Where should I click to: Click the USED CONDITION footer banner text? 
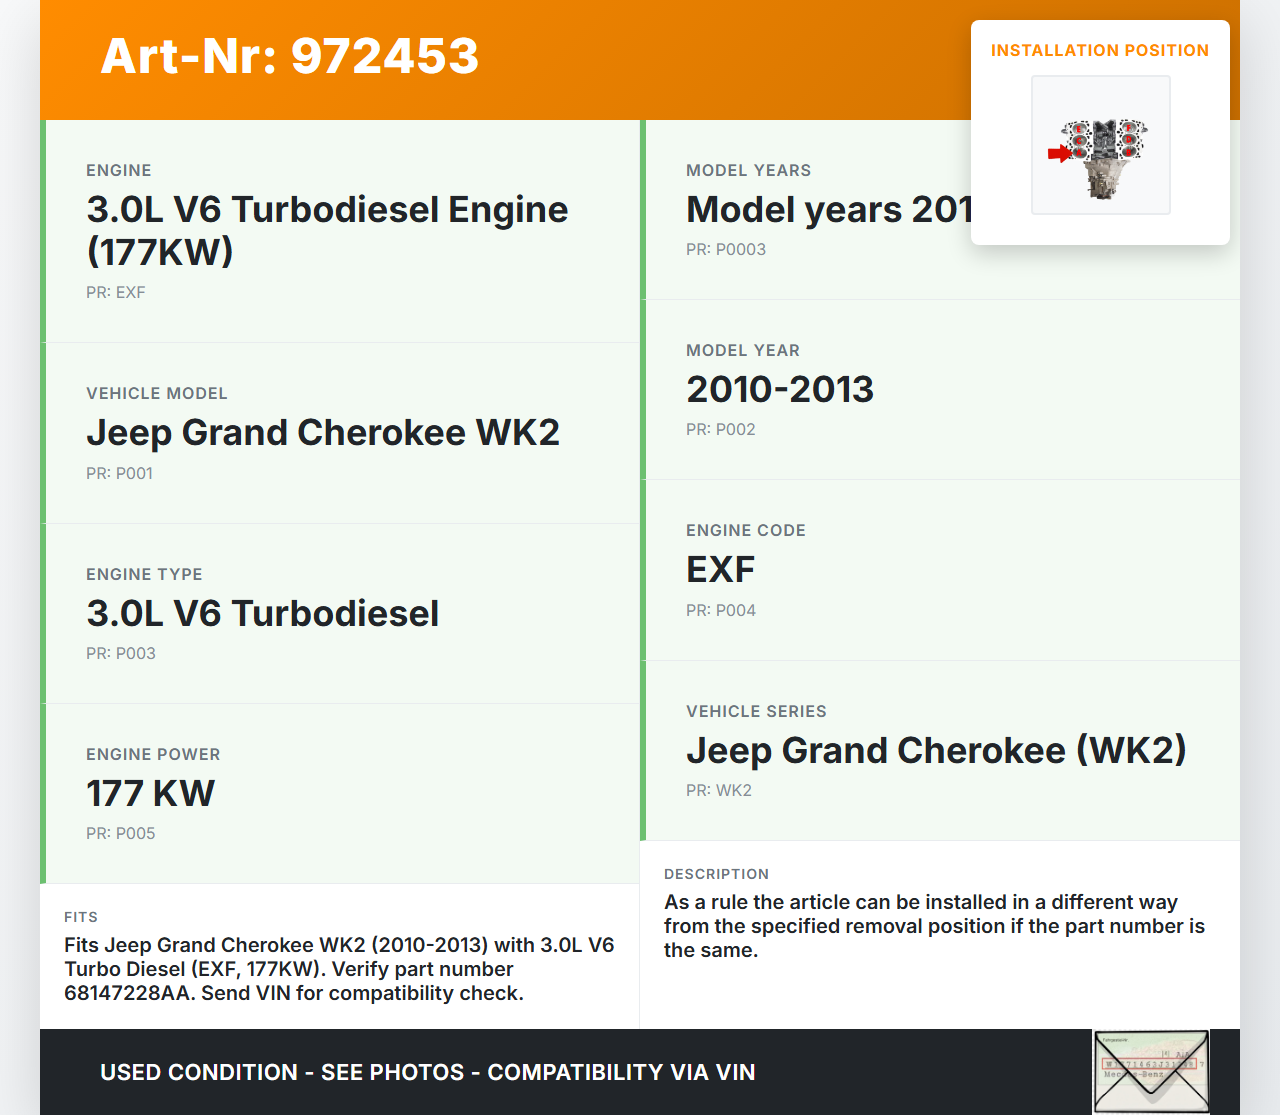[427, 1072]
